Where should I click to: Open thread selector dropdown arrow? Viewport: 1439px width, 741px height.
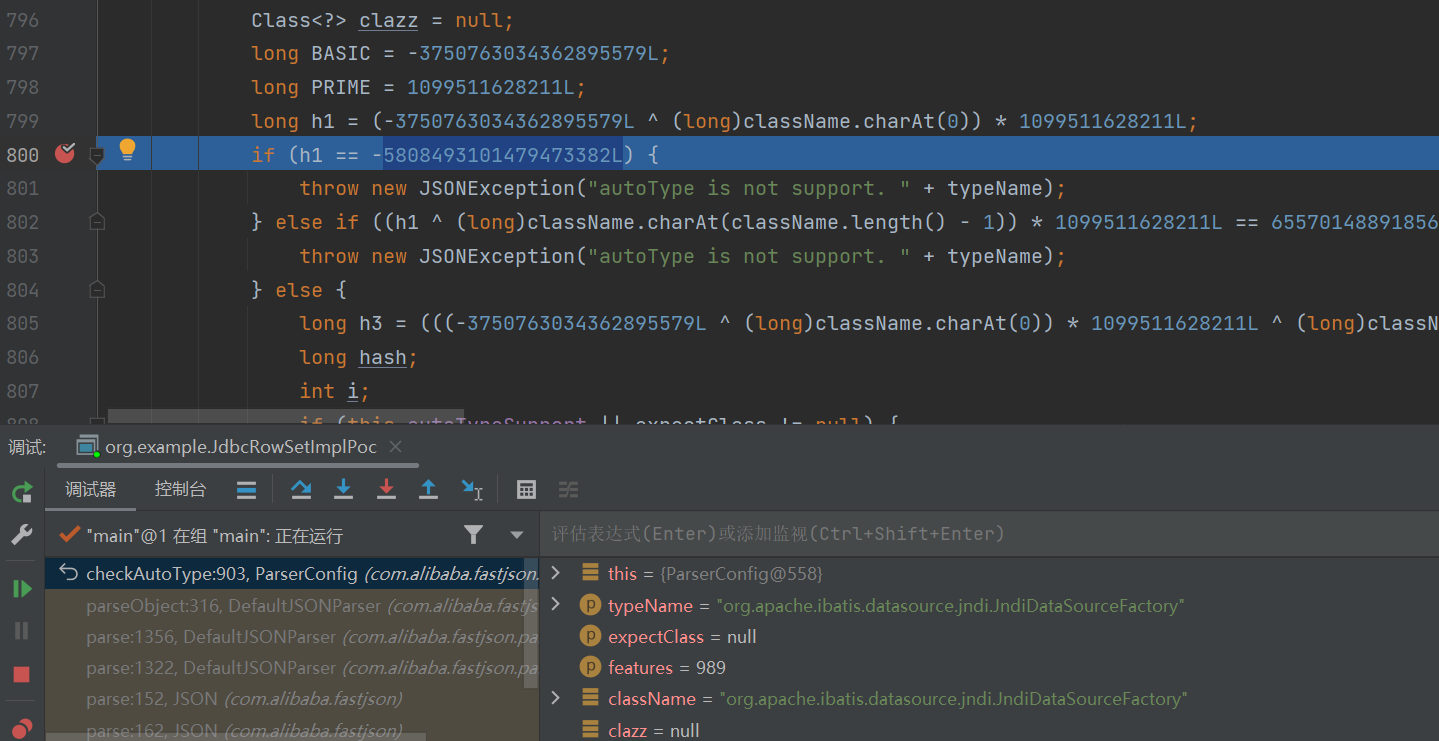[517, 535]
